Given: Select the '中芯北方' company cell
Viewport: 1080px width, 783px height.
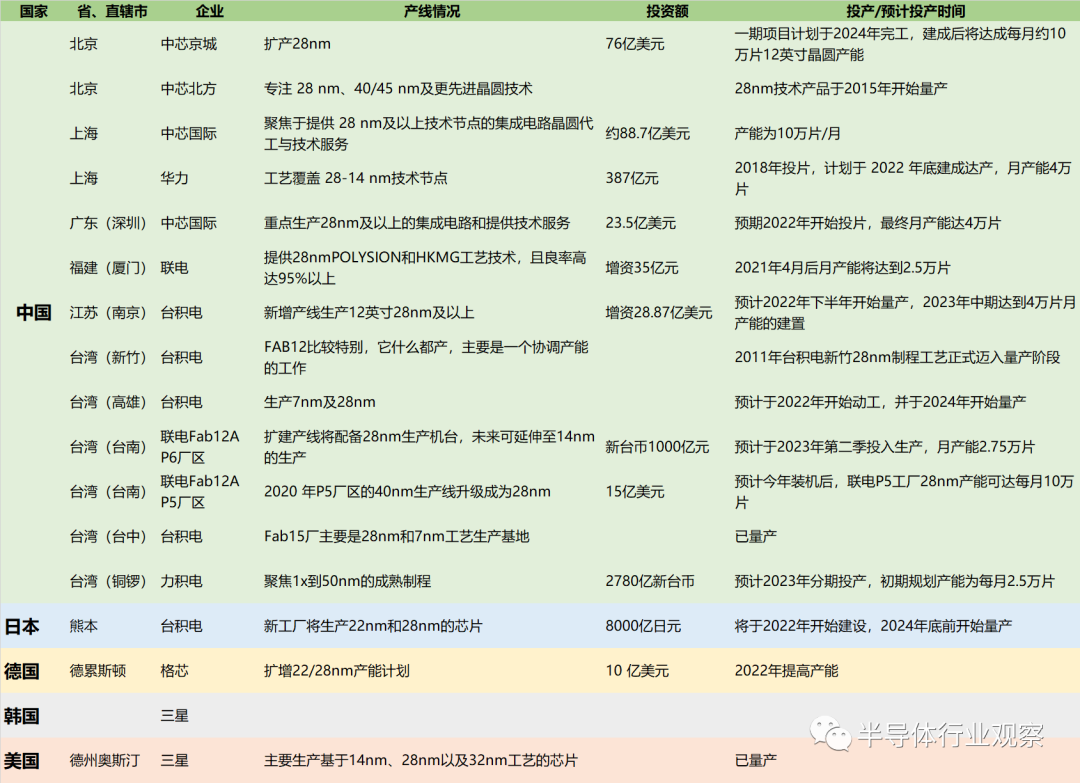Looking at the screenshot, I should [x=189, y=89].
